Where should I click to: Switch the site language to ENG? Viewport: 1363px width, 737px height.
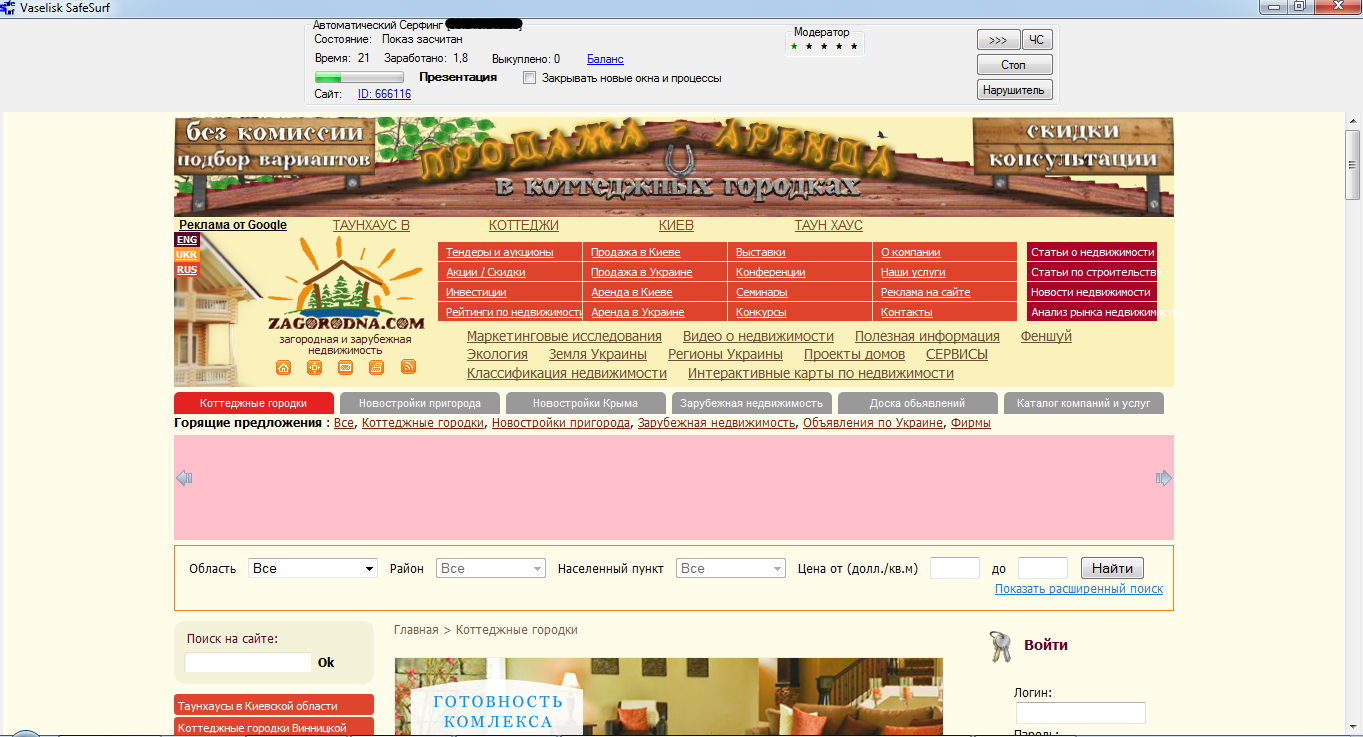(187, 240)
